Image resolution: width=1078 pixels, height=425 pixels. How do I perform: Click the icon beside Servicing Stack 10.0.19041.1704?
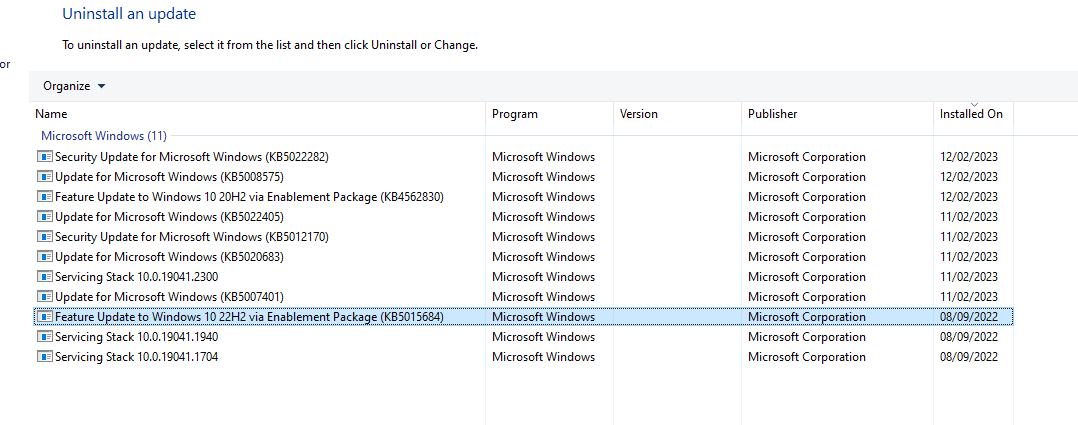coord(45,357)
